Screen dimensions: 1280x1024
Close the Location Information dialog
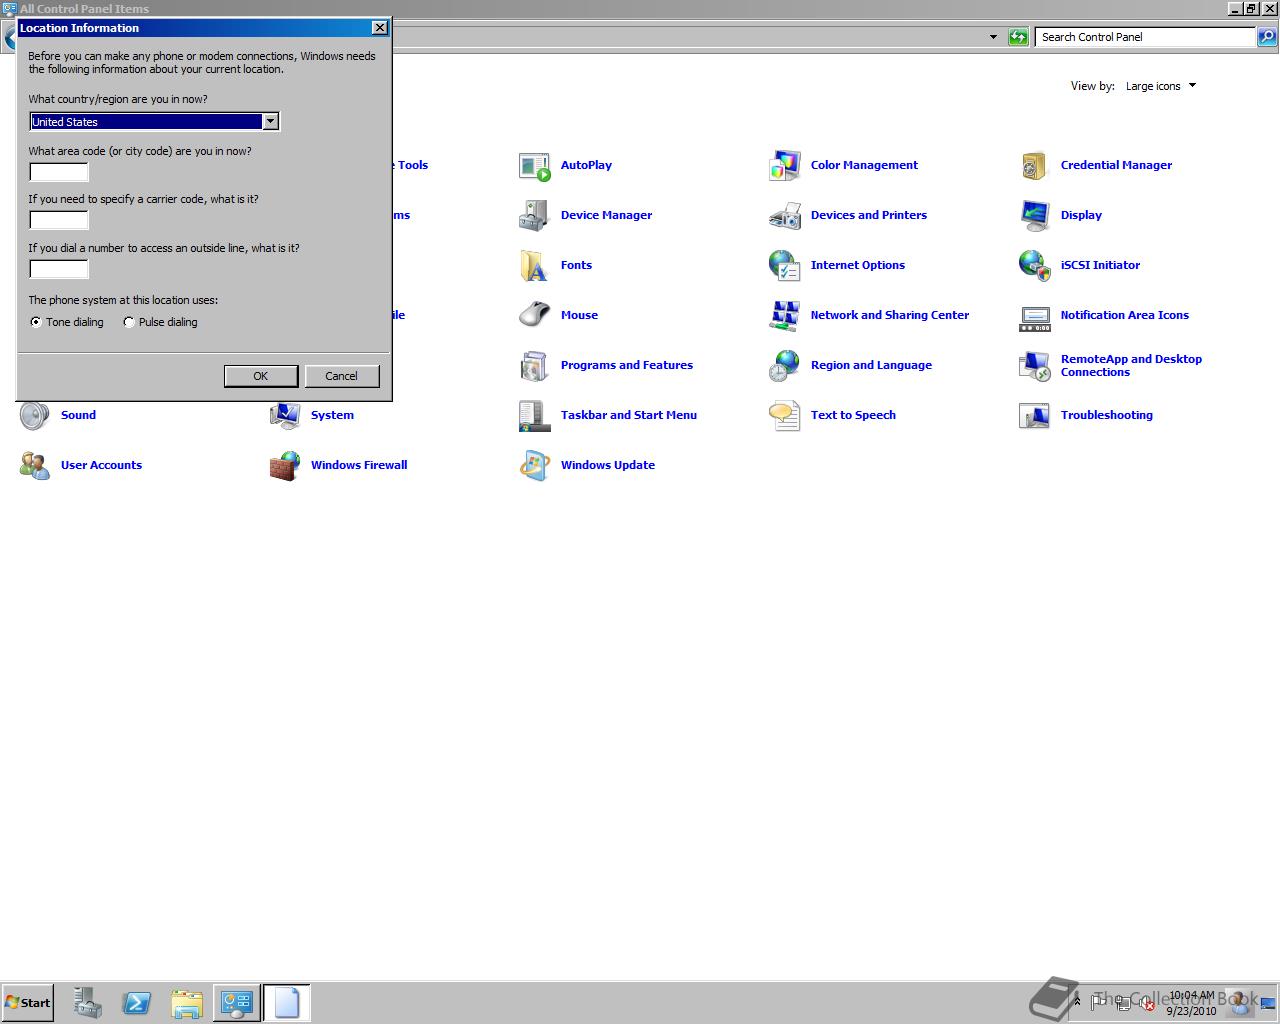pyautogui.click(x=379, y=28)
